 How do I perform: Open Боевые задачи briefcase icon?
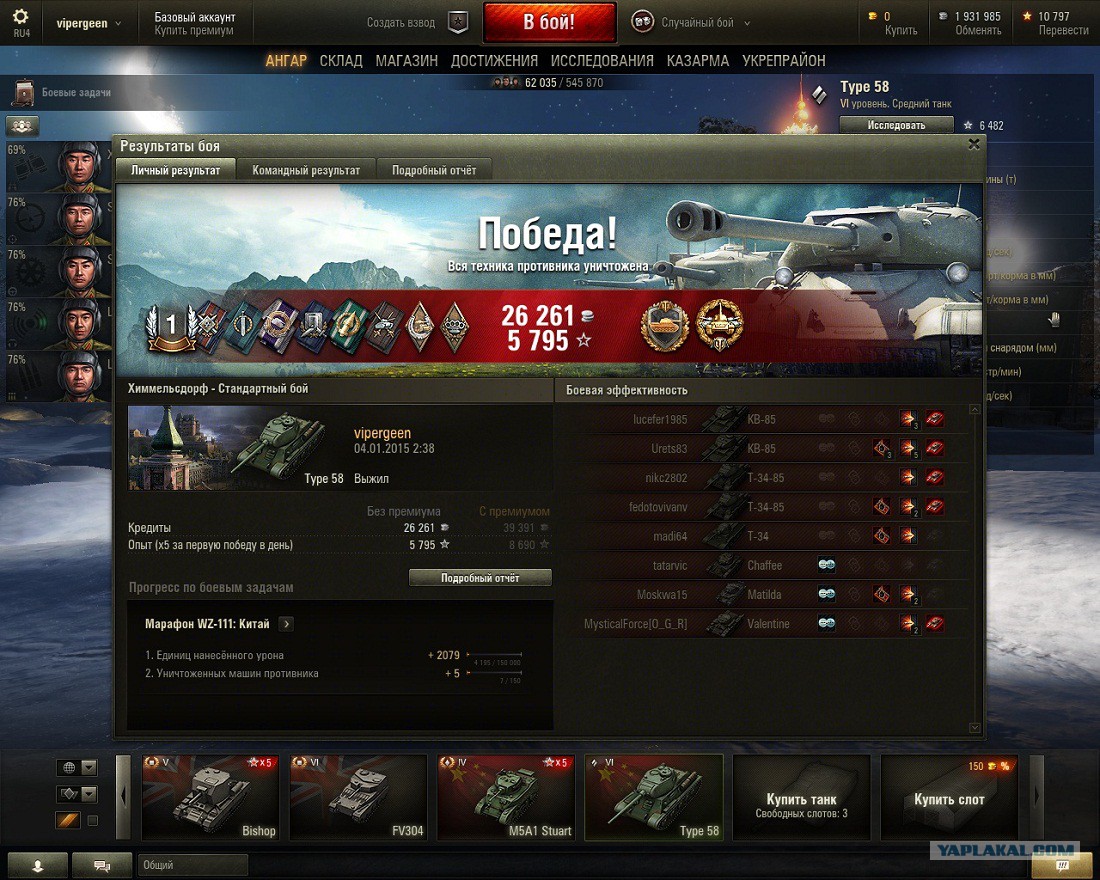click(24, 92)
